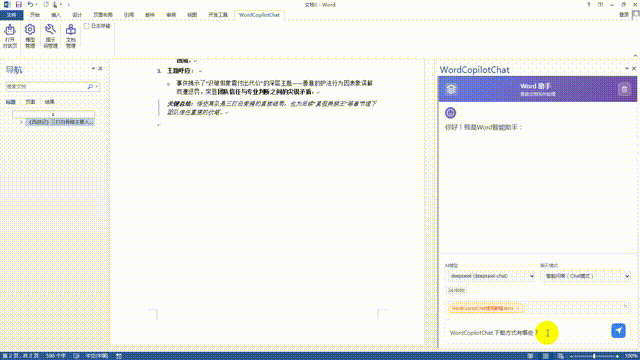Screen dimensions: 640x360
Task: Click the Save icon in the quick access toolbar
Action: (x=18, y=4)
